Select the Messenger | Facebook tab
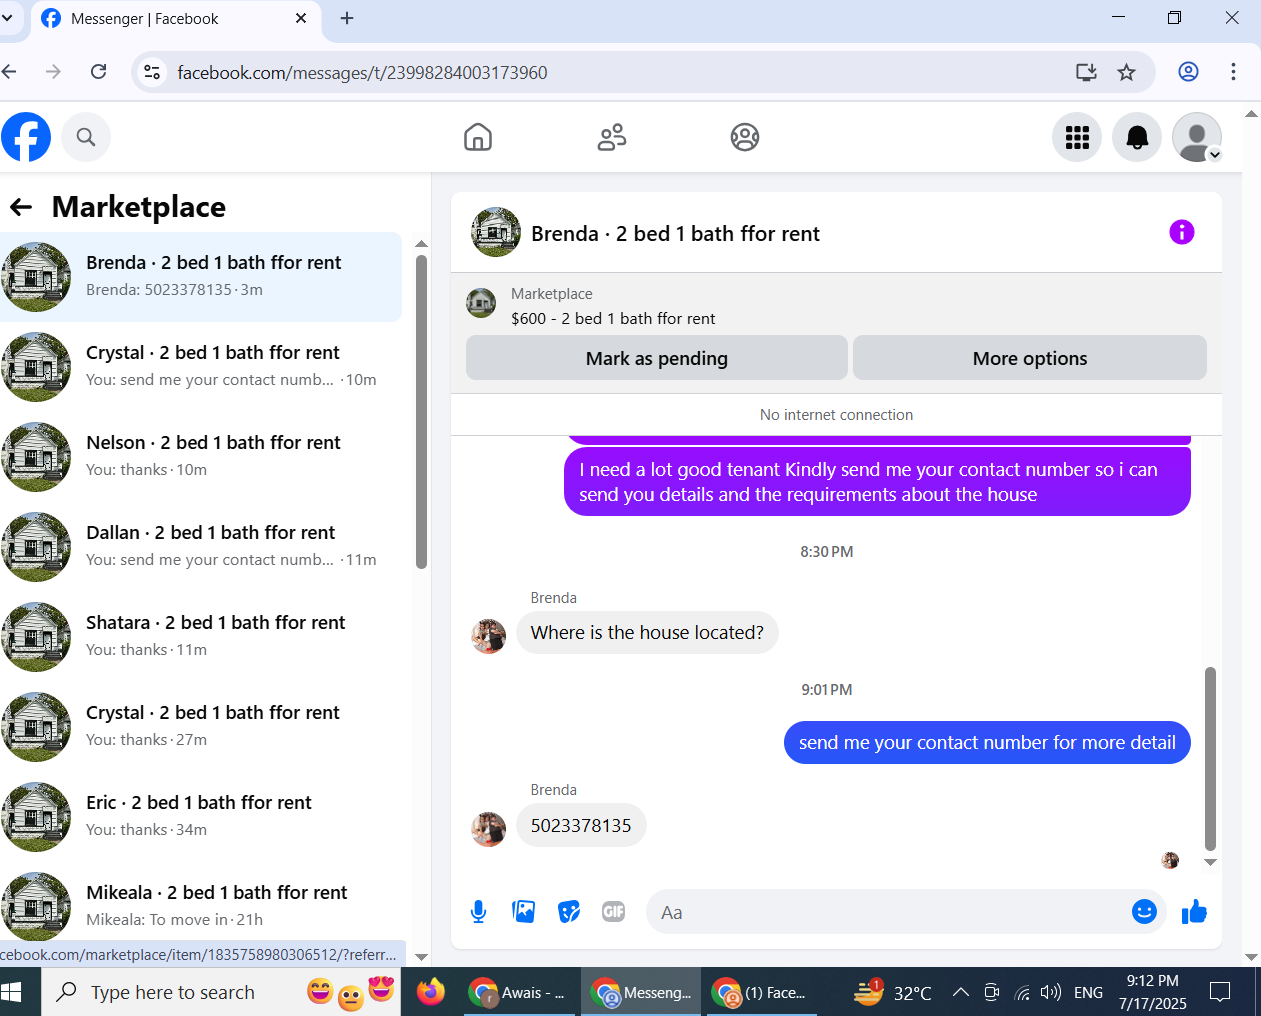The width and height of the screenshot is (1261, 1016). pos(174,19)
